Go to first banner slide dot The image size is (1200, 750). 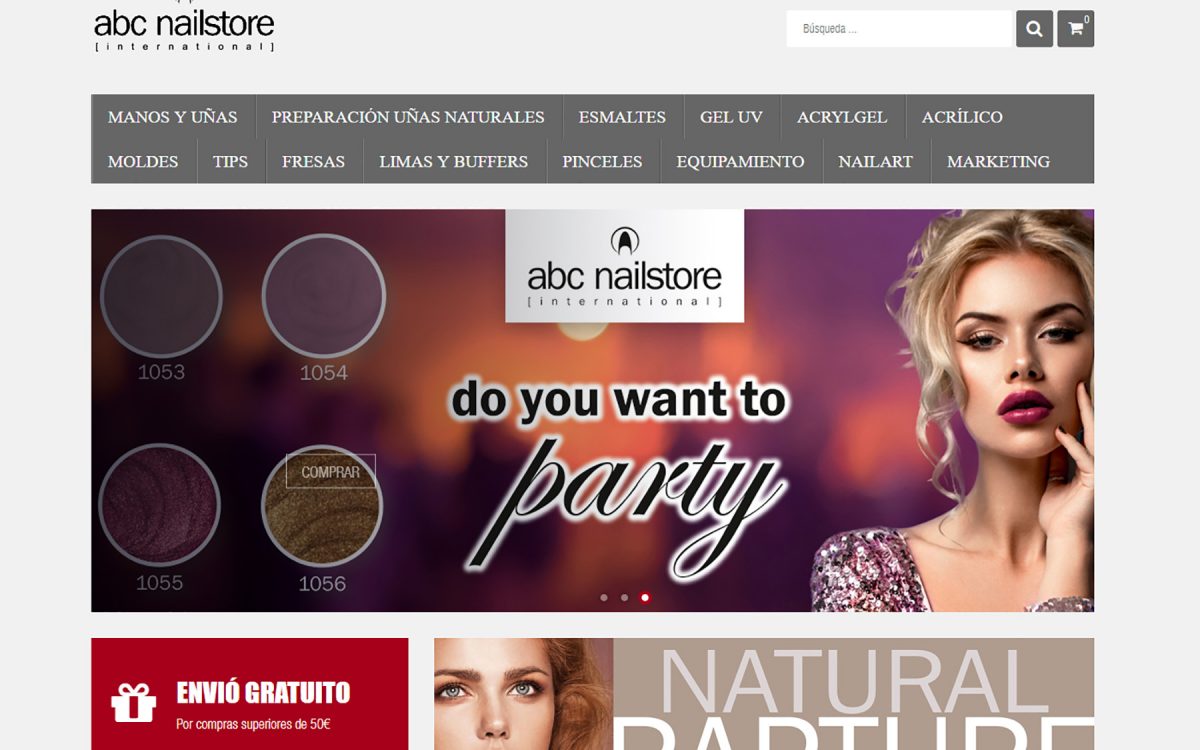click(x=604, y=598)
